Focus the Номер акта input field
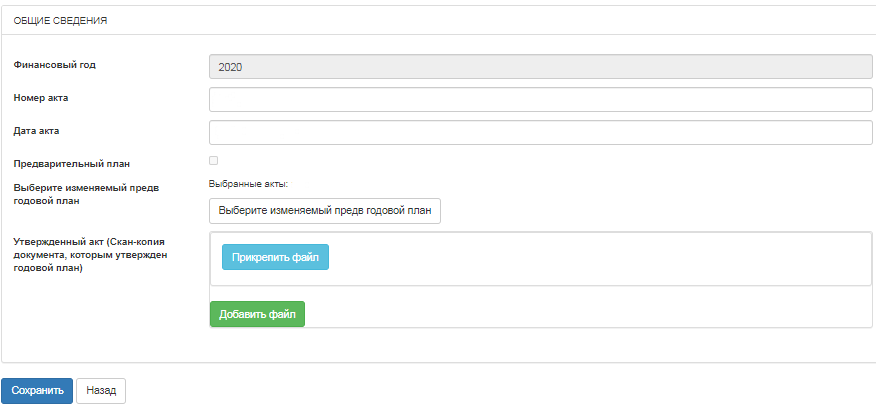 [x=540, y=99]
